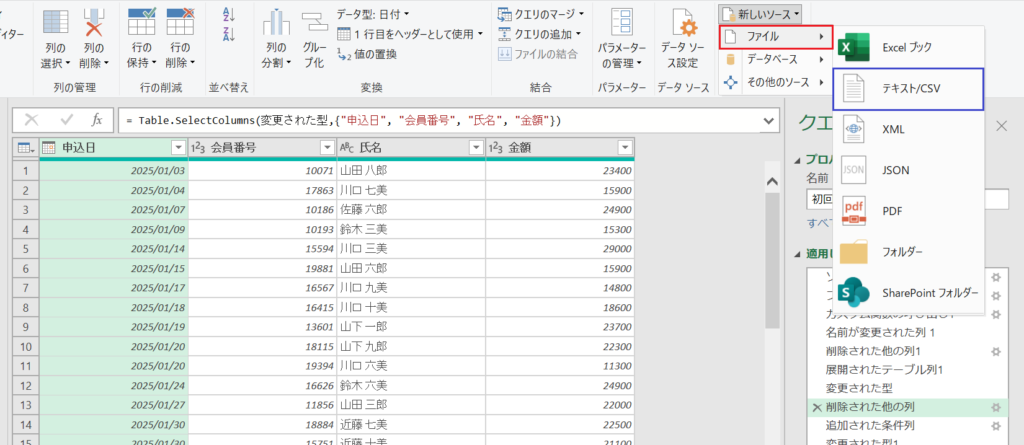The height and width of the screenshot is (445, 1024).
Task: Choose JSON file source
Action: point(908,170)
